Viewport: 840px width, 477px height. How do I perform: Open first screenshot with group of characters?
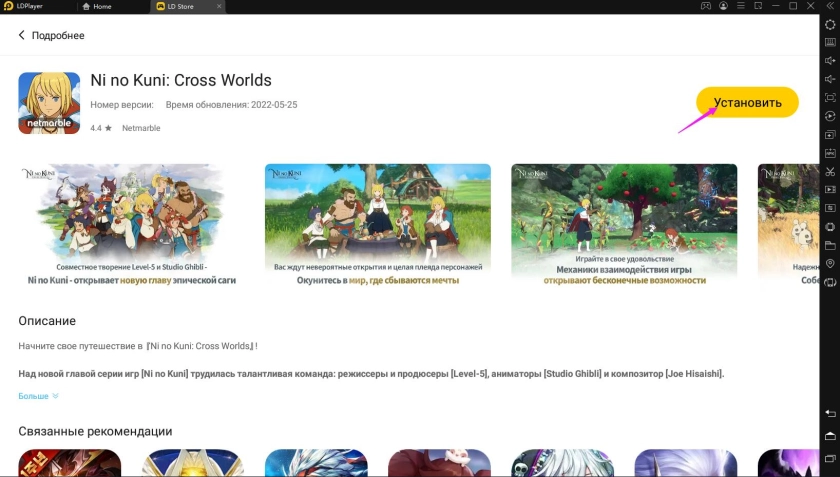click(x=132, y=225)
